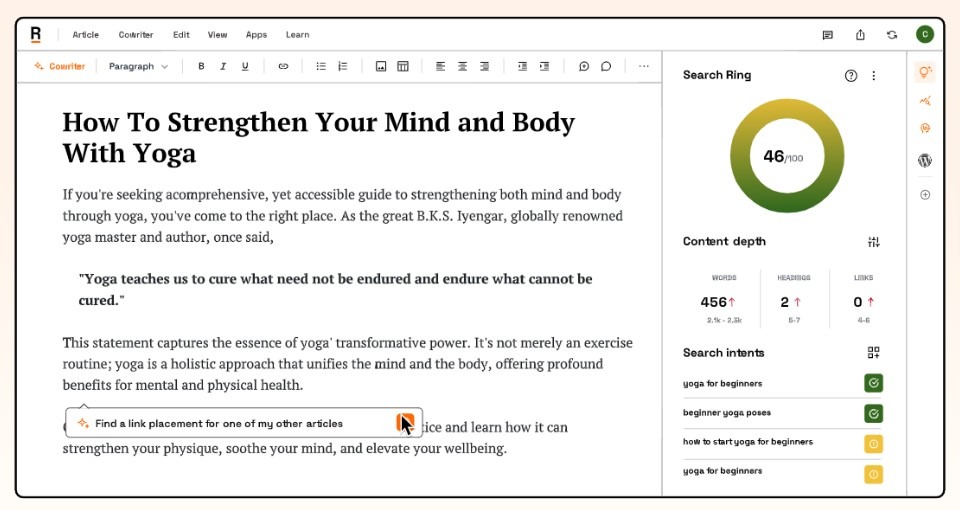This screenshot has width=960, height=510.
Task: Click the insert link icon
Action: (283, 67)
